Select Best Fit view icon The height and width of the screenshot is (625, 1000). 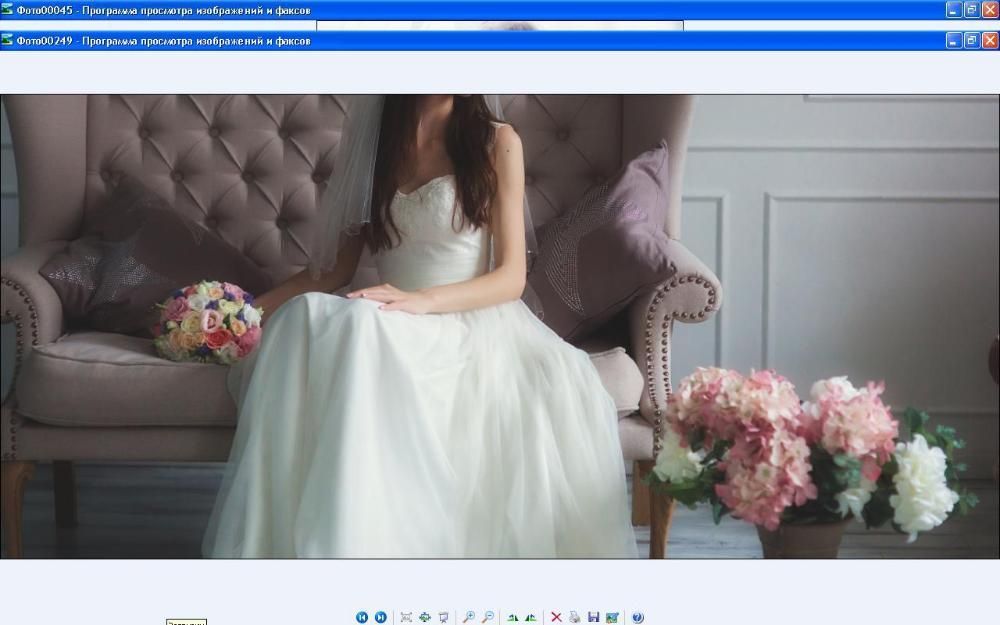(x=406, y=617)
